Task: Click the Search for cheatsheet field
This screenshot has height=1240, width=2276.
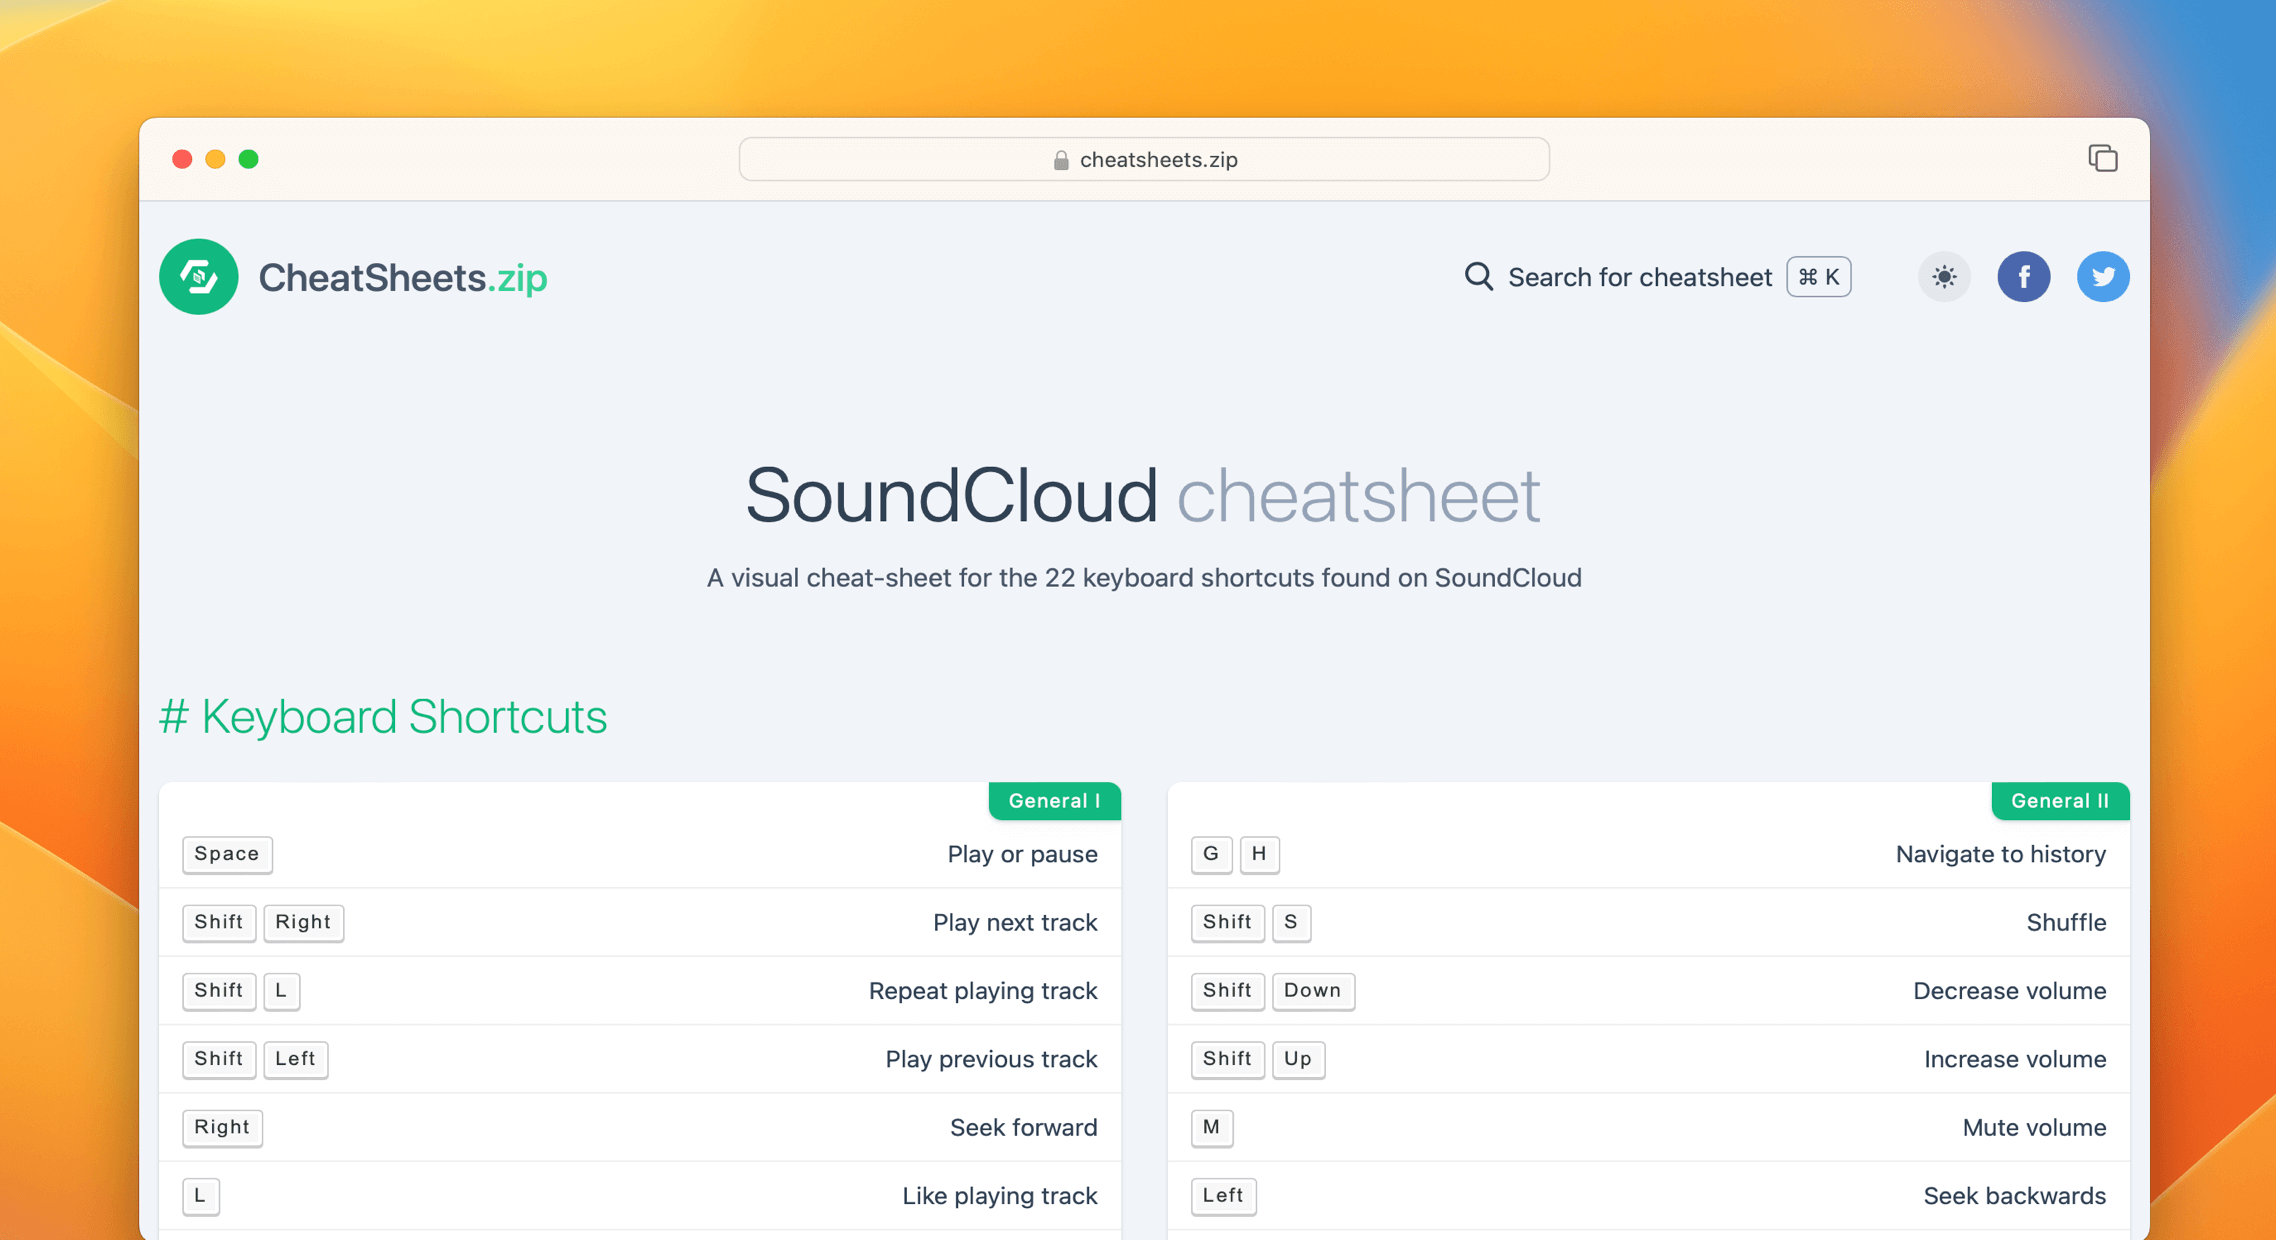Action: pyautogui.click(x=1640, y=277)
